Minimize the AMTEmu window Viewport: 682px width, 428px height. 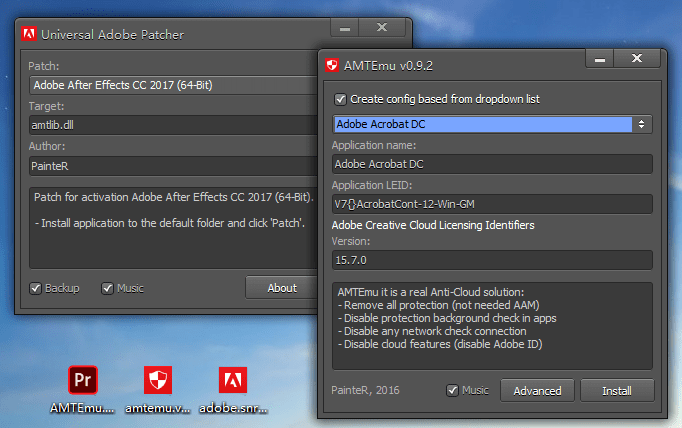[x=600, y=59]
